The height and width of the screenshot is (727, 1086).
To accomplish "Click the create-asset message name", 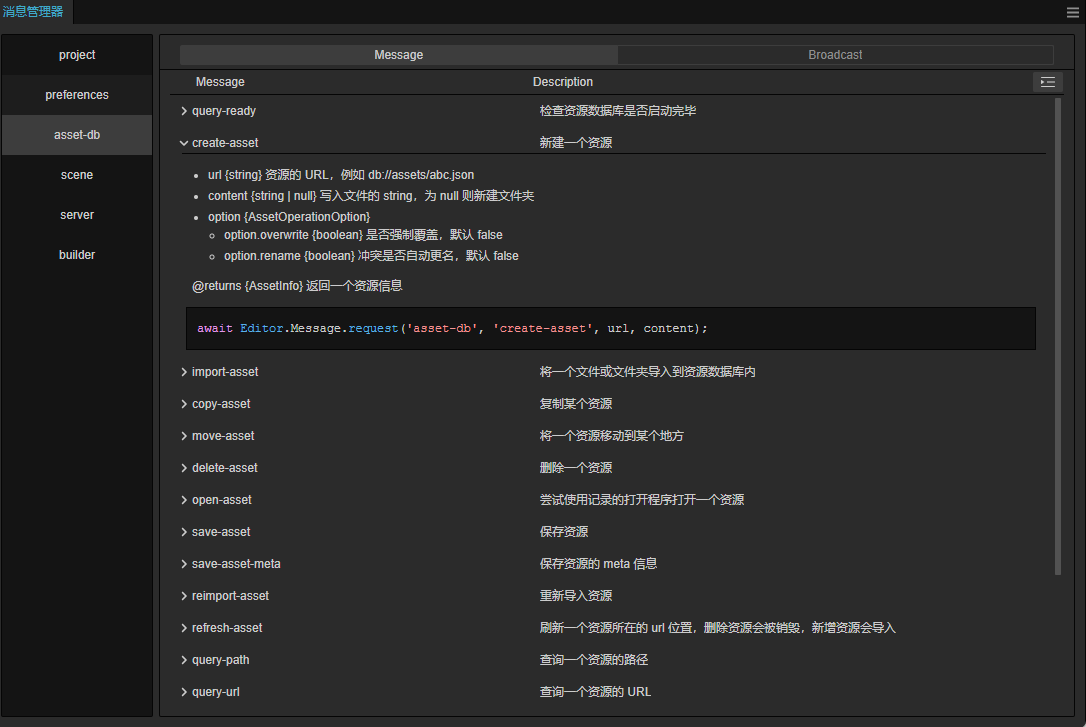I will [225, 143].
